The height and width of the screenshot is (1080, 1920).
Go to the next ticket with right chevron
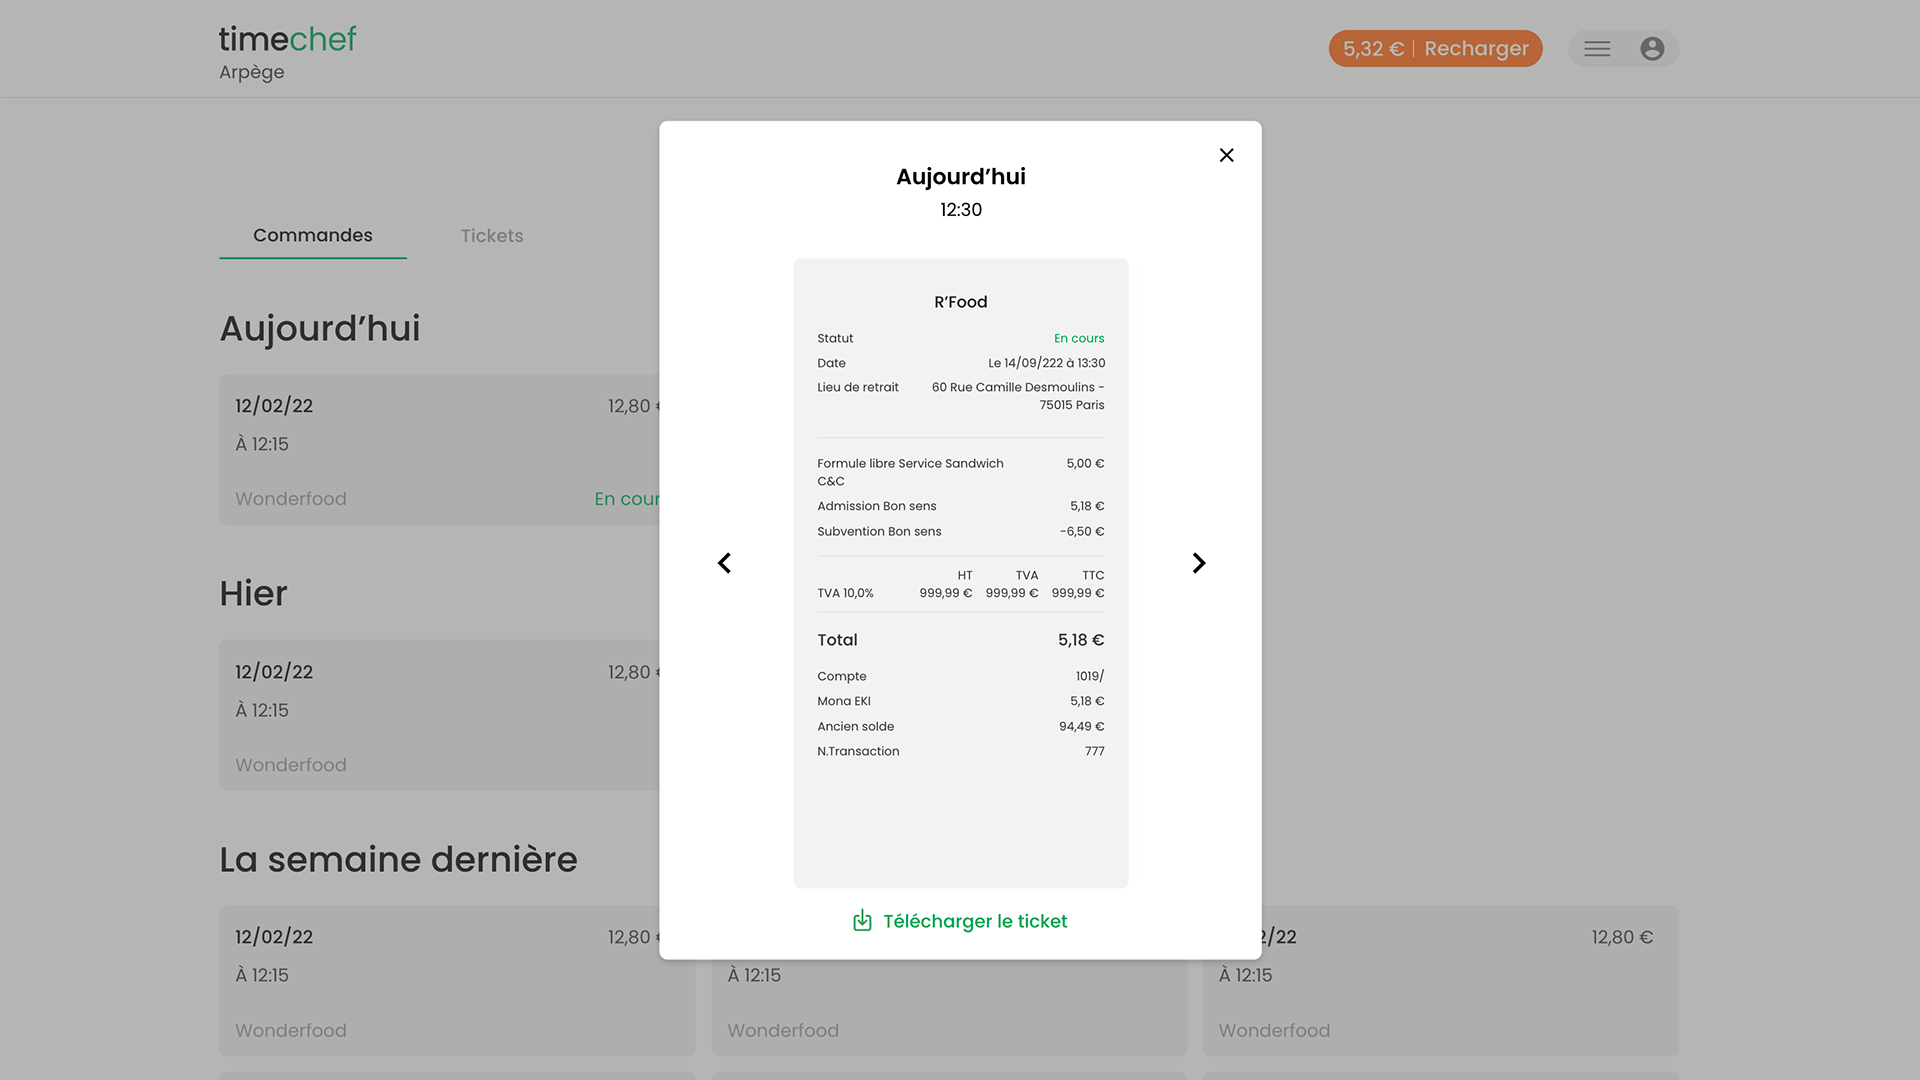(x=1198, y=563)
